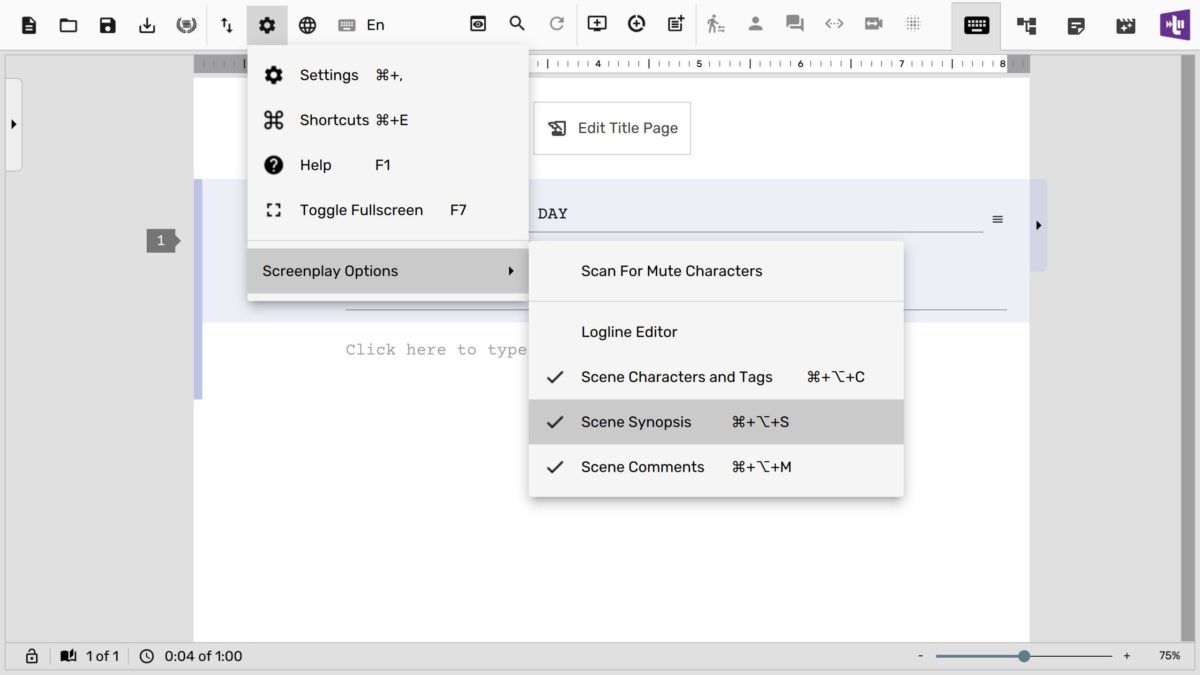Open the dialogues chat icon
Image resolution: width=1200 pixels, height=675 pixels.
[x=794, y=24]
